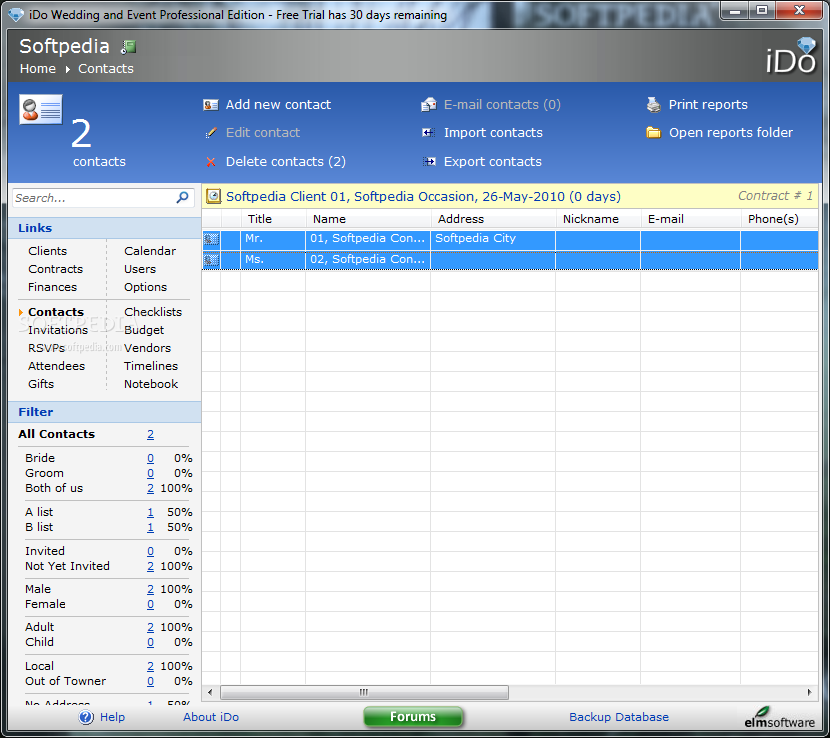Click the contract icon beside Softpedia Client 01
Screen dimensions: 830x738
[x=213, y=196]
